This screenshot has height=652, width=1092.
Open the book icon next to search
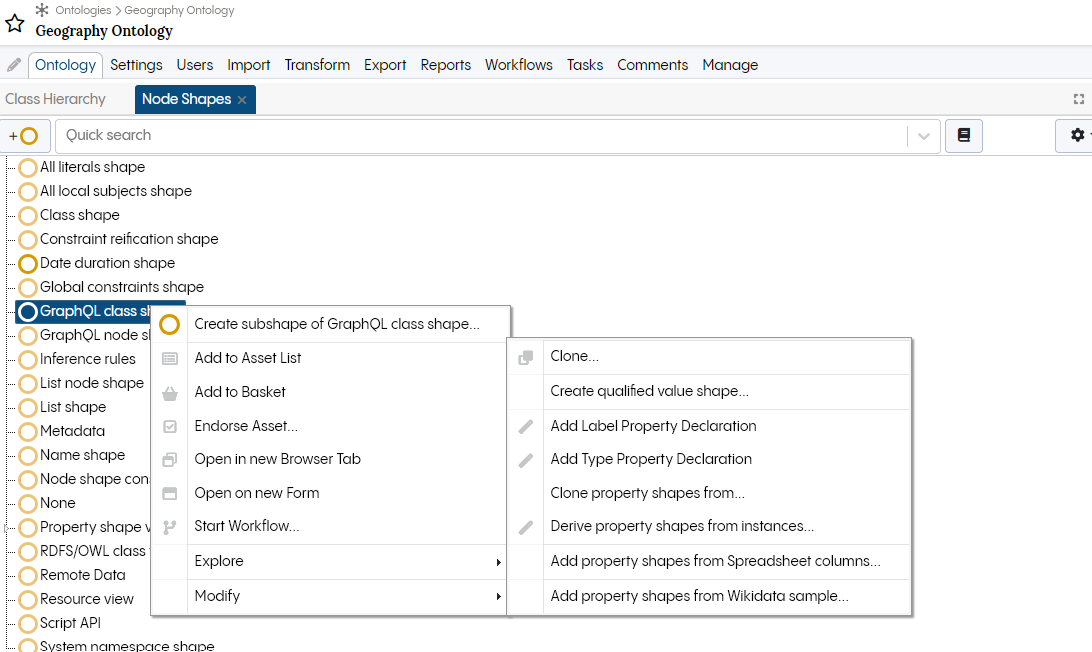coord(964,136)
